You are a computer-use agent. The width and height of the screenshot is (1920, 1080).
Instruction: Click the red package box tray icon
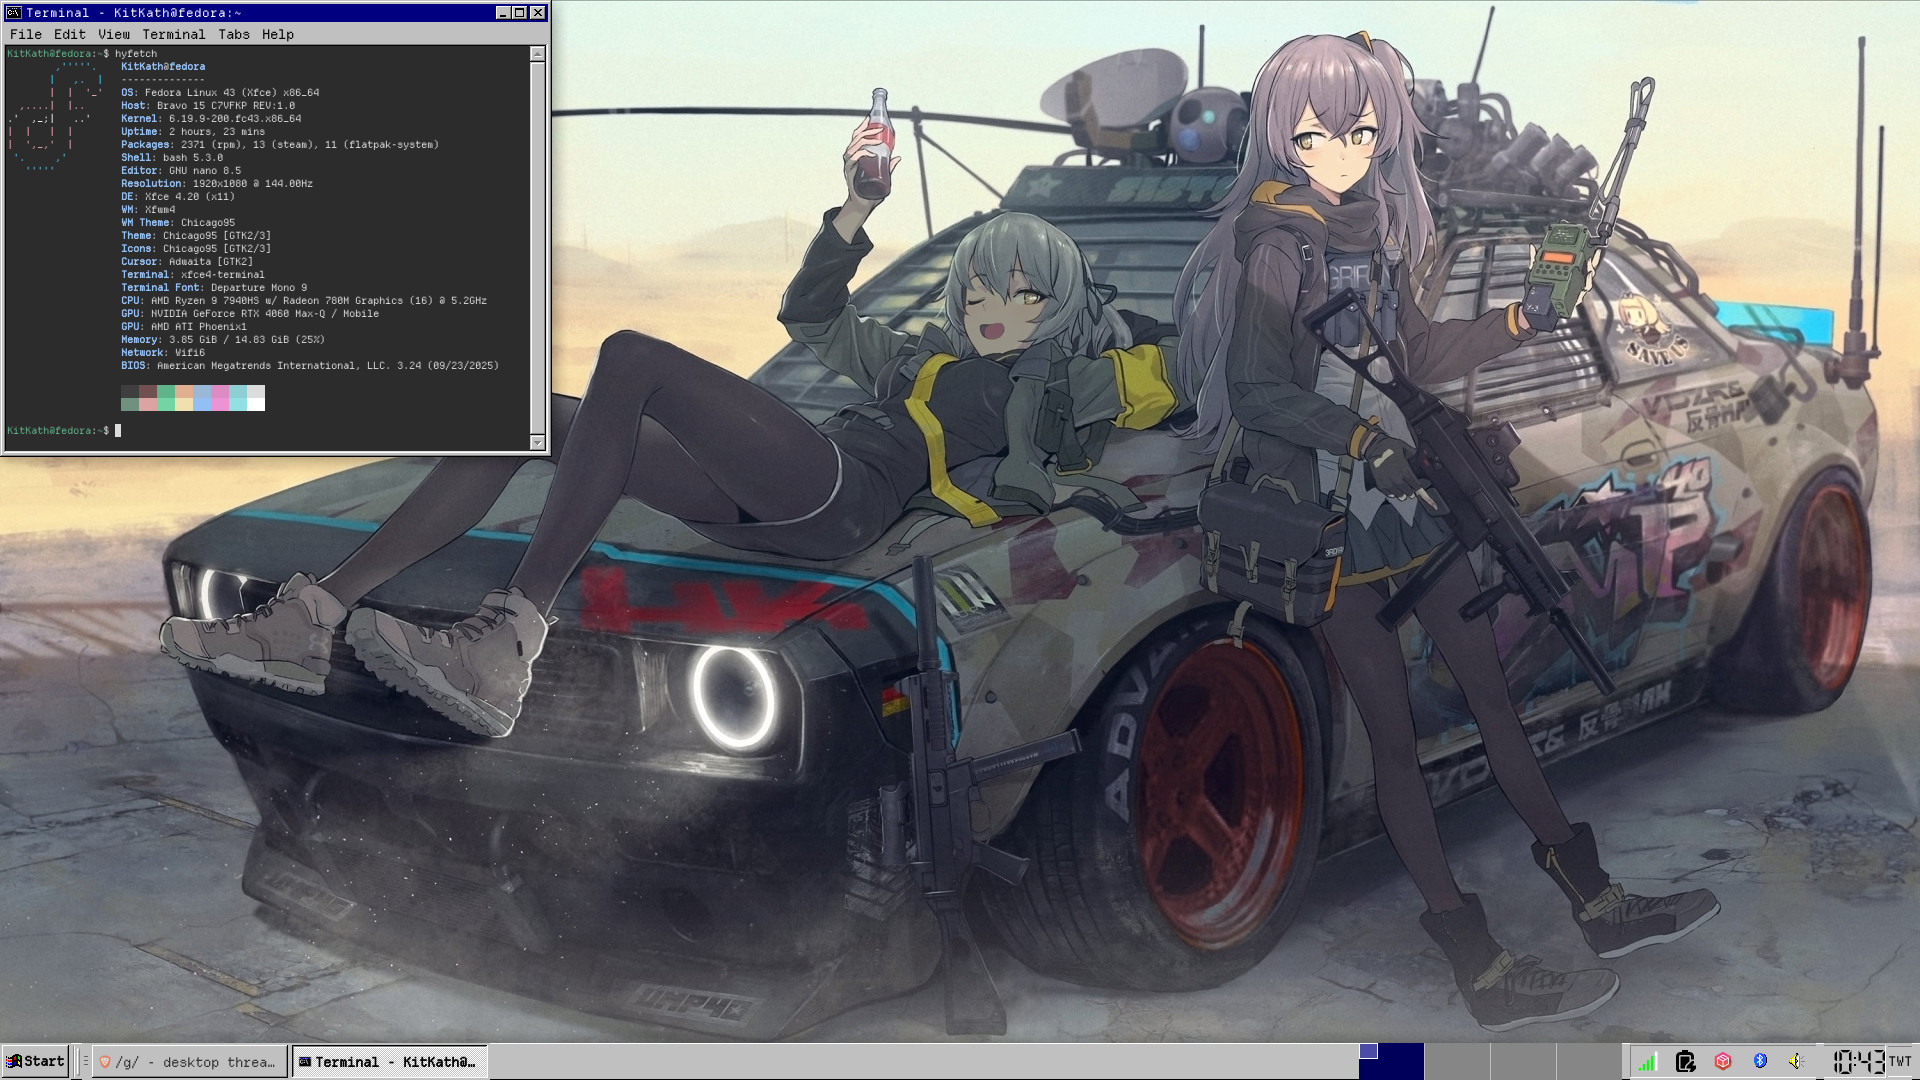[x=1723, y=1061]
